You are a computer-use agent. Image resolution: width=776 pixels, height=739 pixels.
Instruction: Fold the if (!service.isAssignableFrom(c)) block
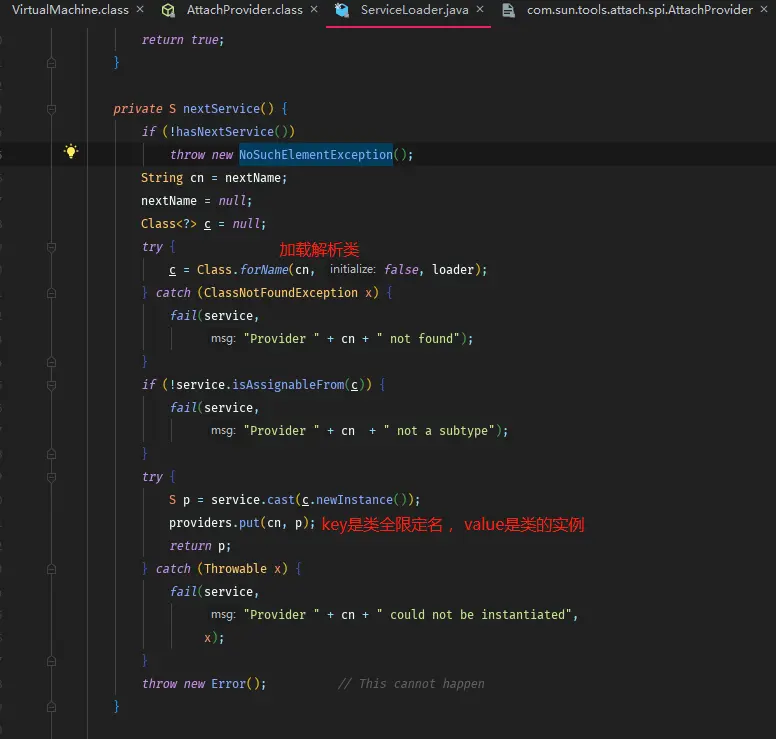(51, 385)
